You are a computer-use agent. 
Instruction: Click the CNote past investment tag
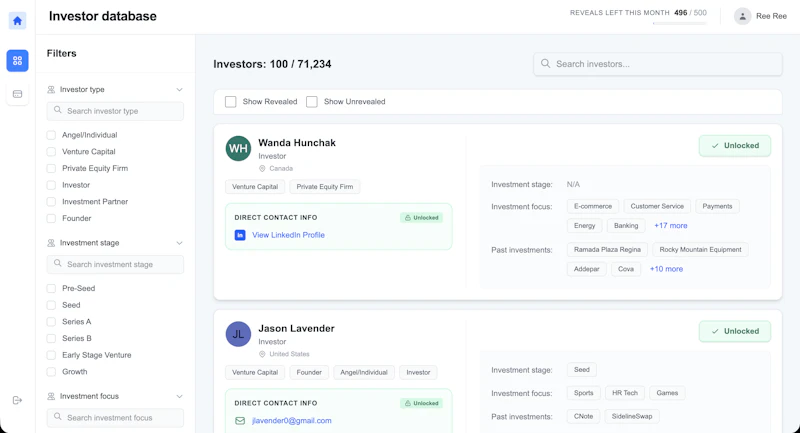tap(583, 416)
